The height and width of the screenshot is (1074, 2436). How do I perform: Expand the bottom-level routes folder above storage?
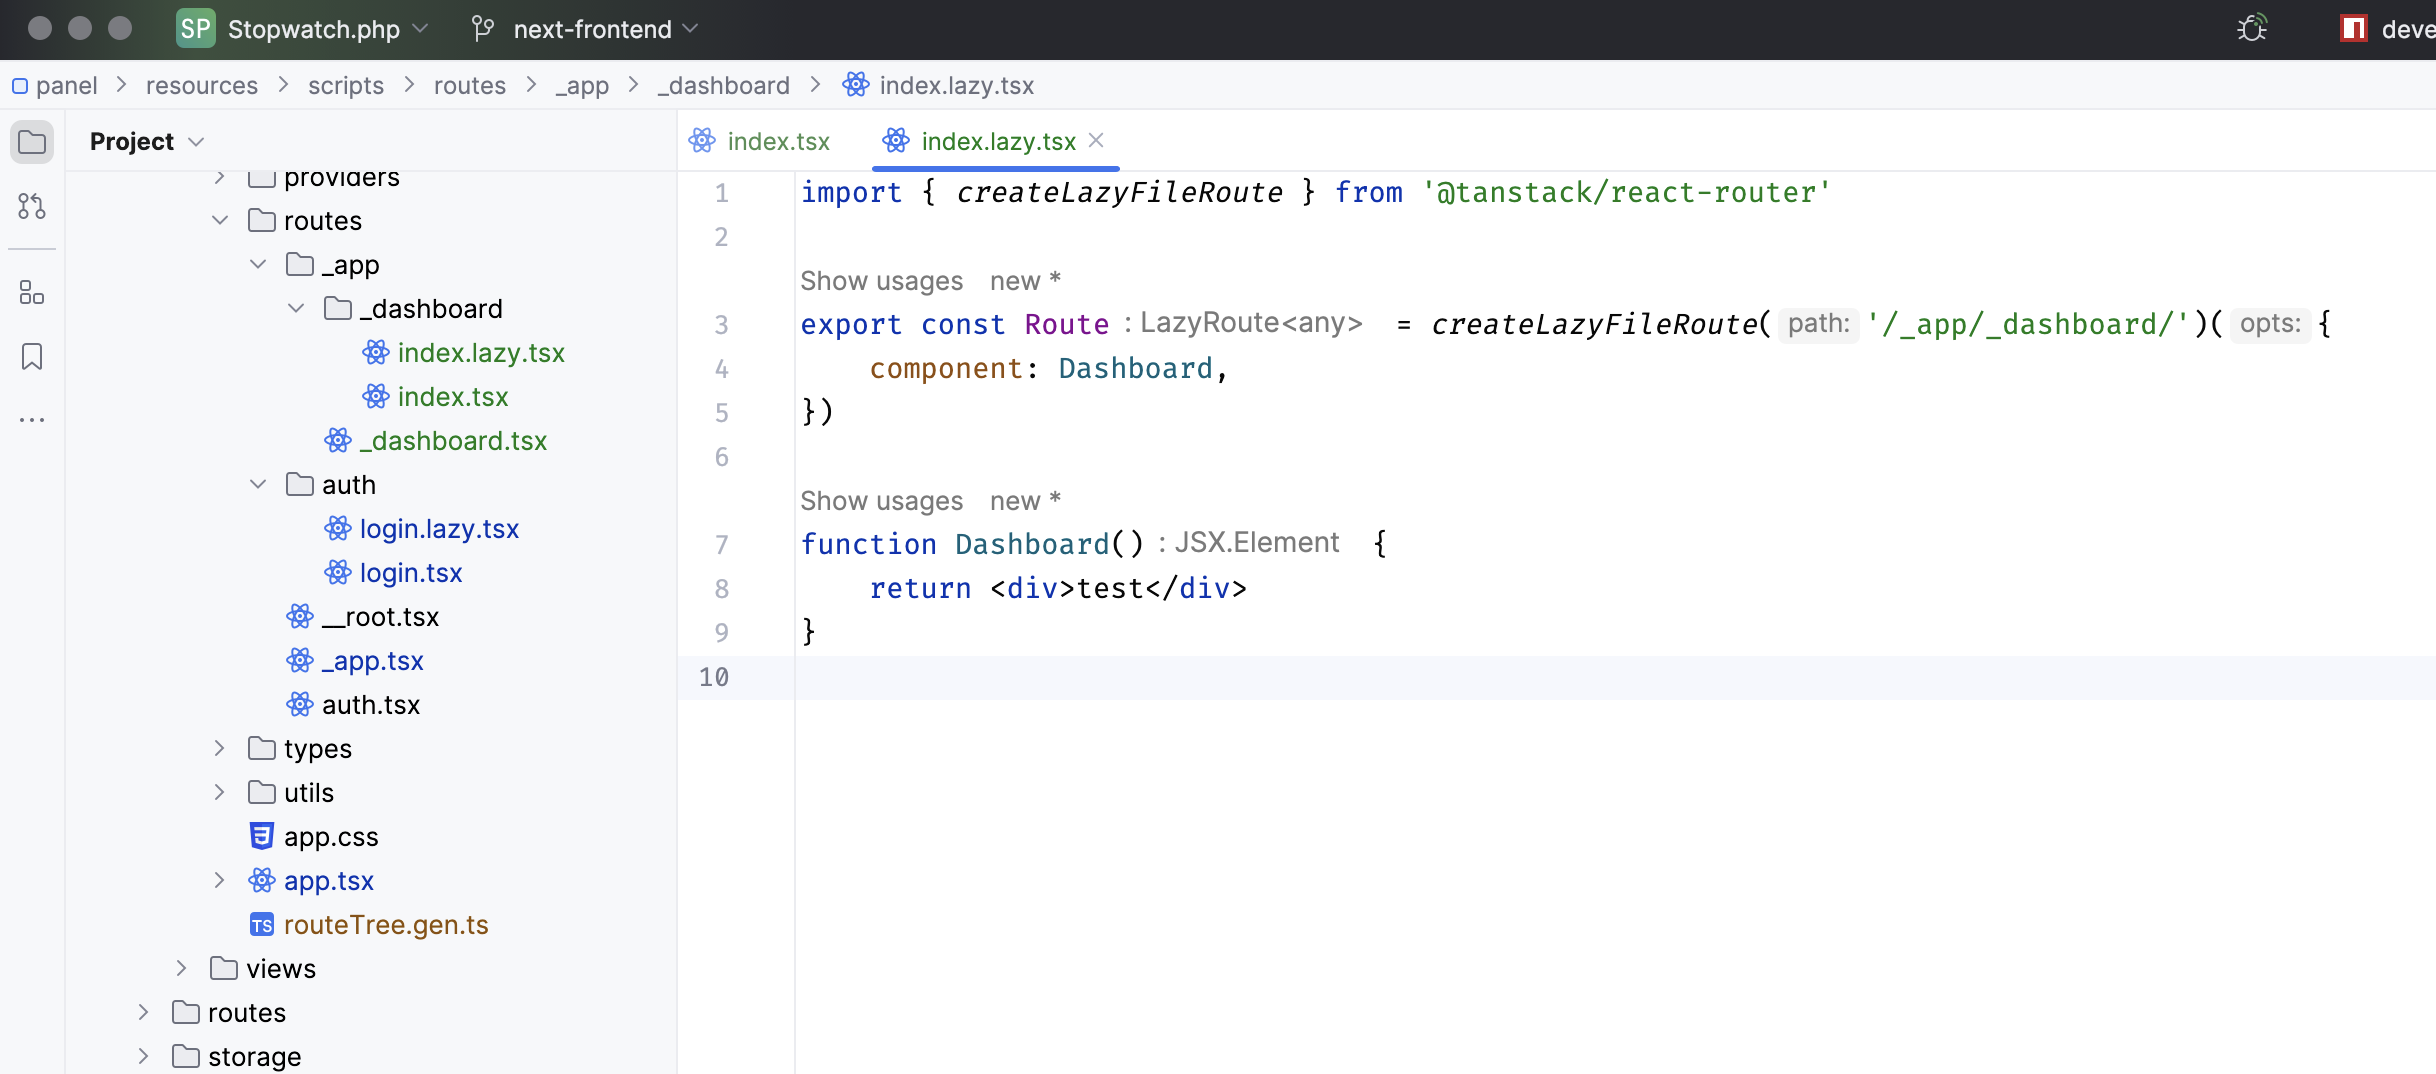tap(144, 1012)
